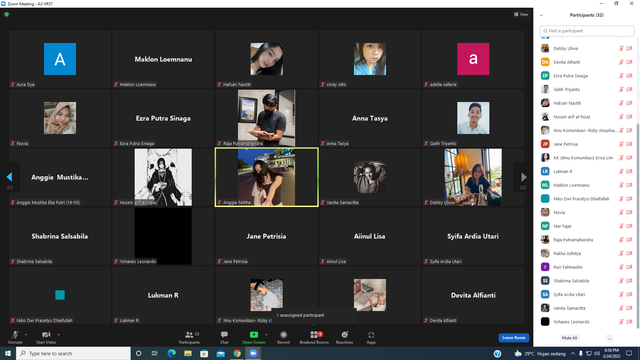Image resolution: width=640 pixels, height=360 pixels.
Task: Open the View layout dropdown
Action: coord(521,14)
